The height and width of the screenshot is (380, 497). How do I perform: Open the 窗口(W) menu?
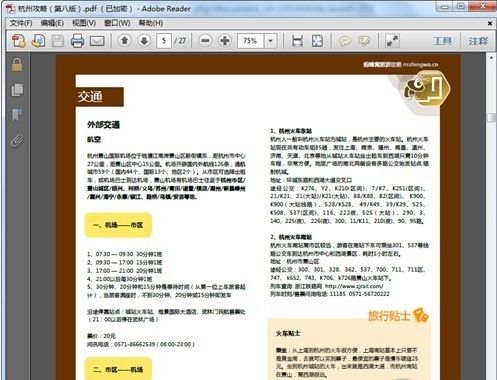[117, 23]
